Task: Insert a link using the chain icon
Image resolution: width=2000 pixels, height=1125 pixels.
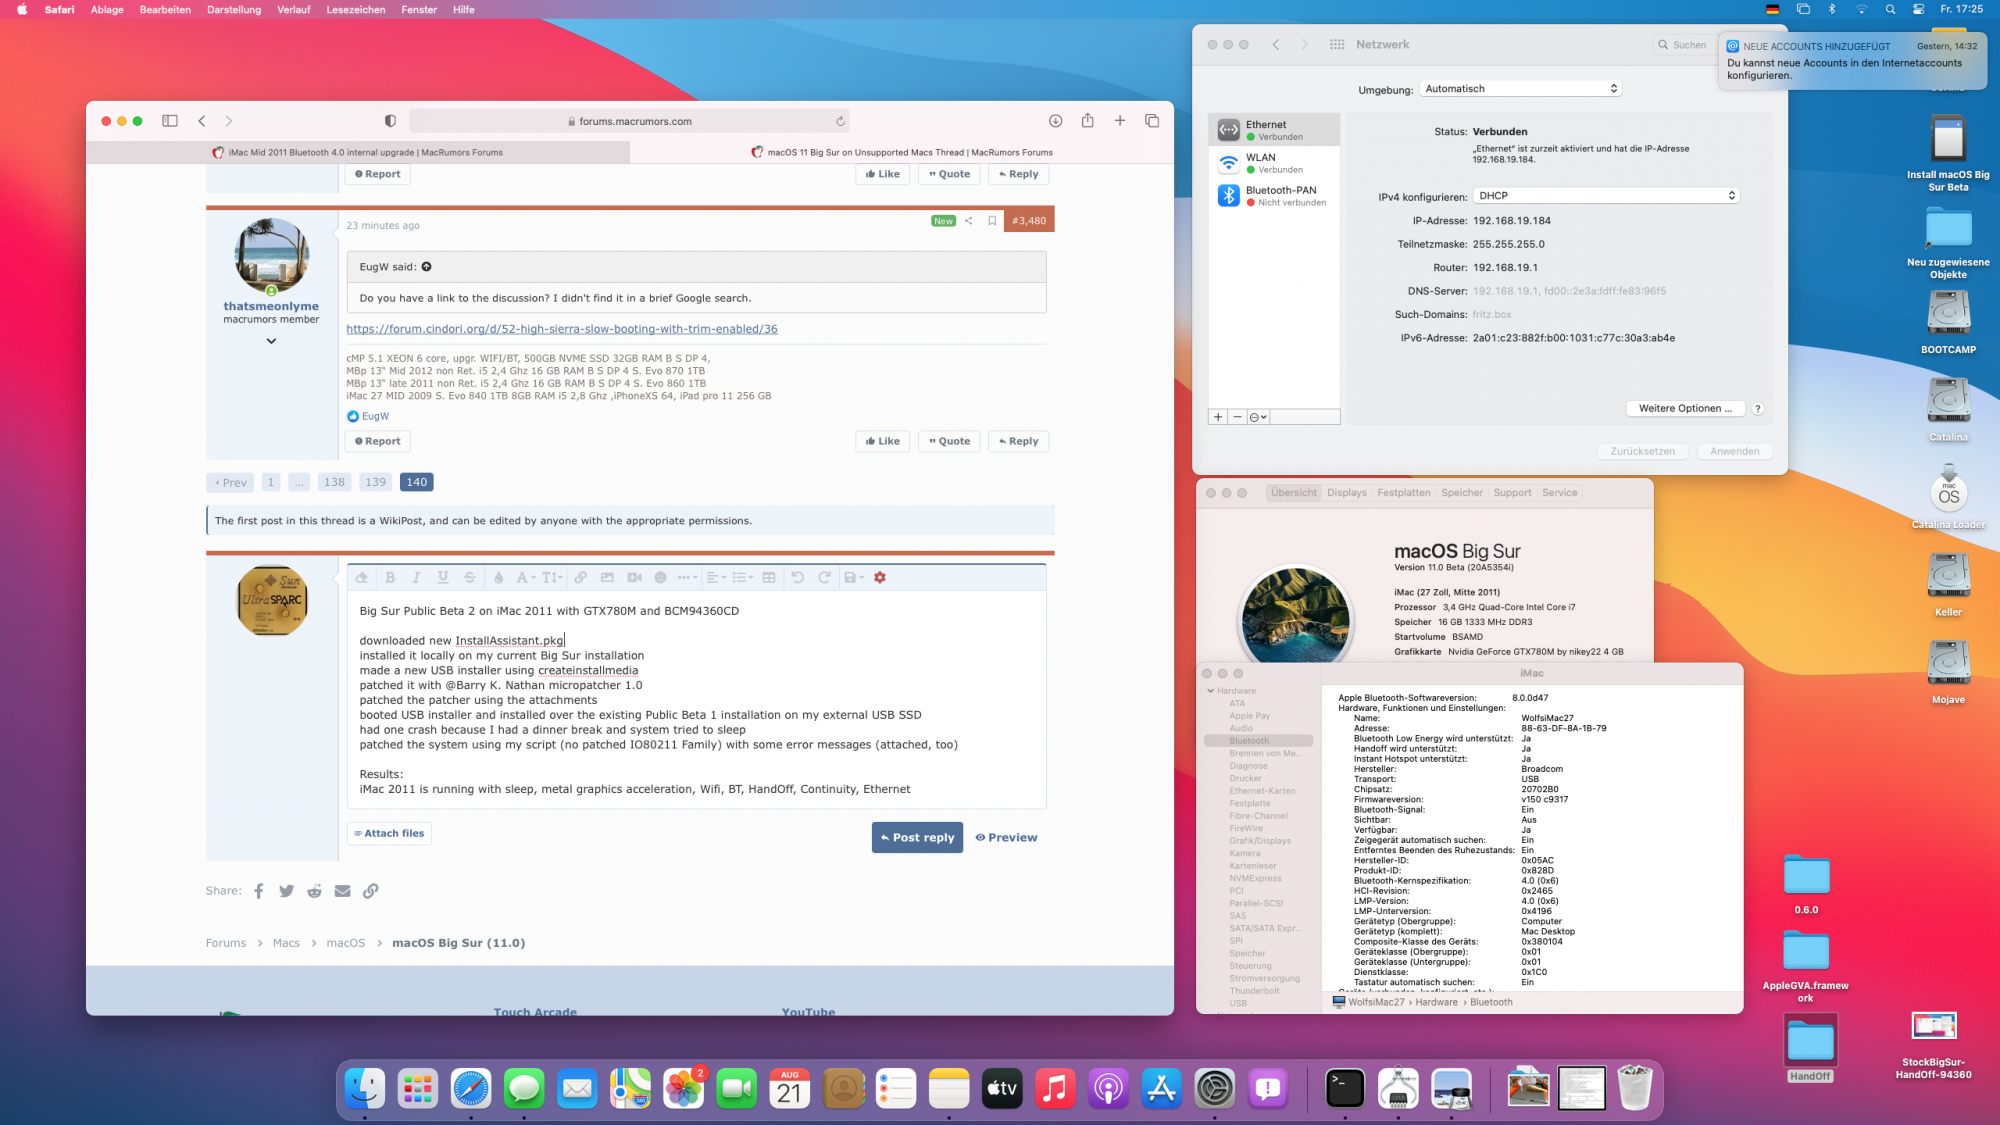Action: [x=580, y=577]
